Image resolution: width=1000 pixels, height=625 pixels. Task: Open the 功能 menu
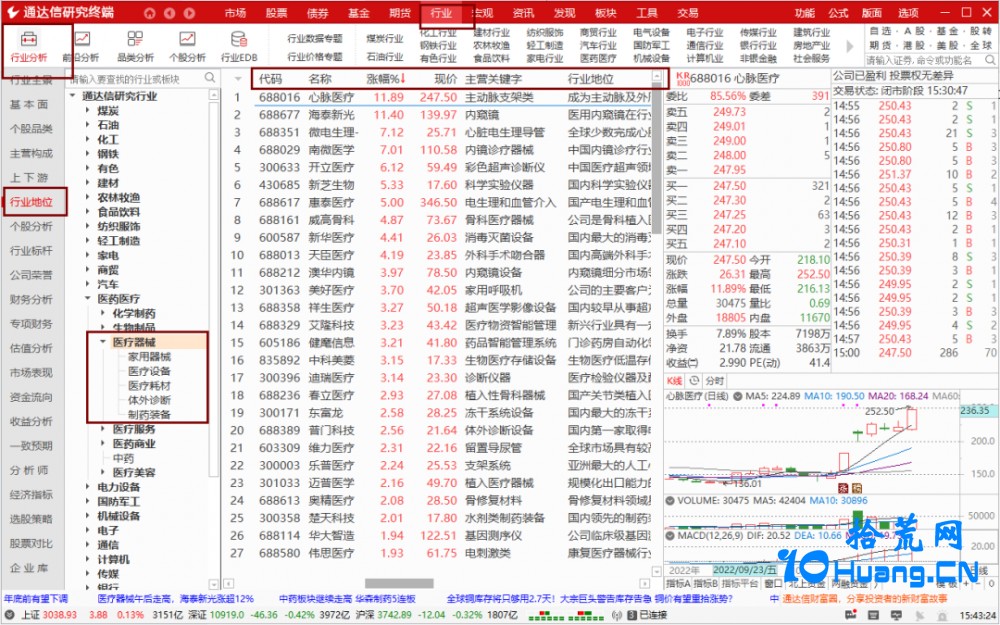805,13
